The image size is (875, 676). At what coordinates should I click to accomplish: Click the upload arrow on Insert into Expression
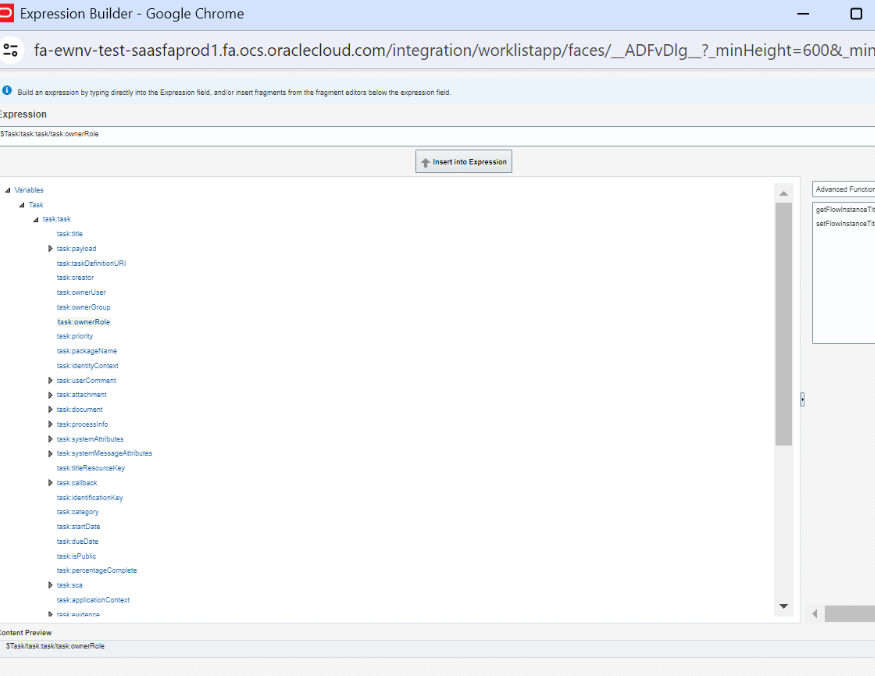click(424, 161)
